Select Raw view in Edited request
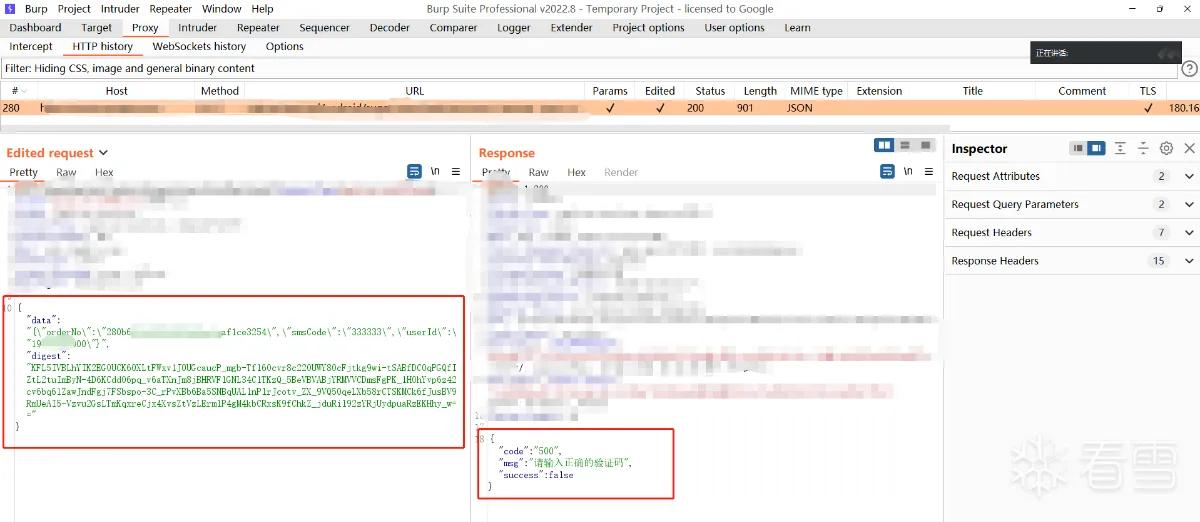This screenshot has height=522, width=1200. tap(66, 173)
